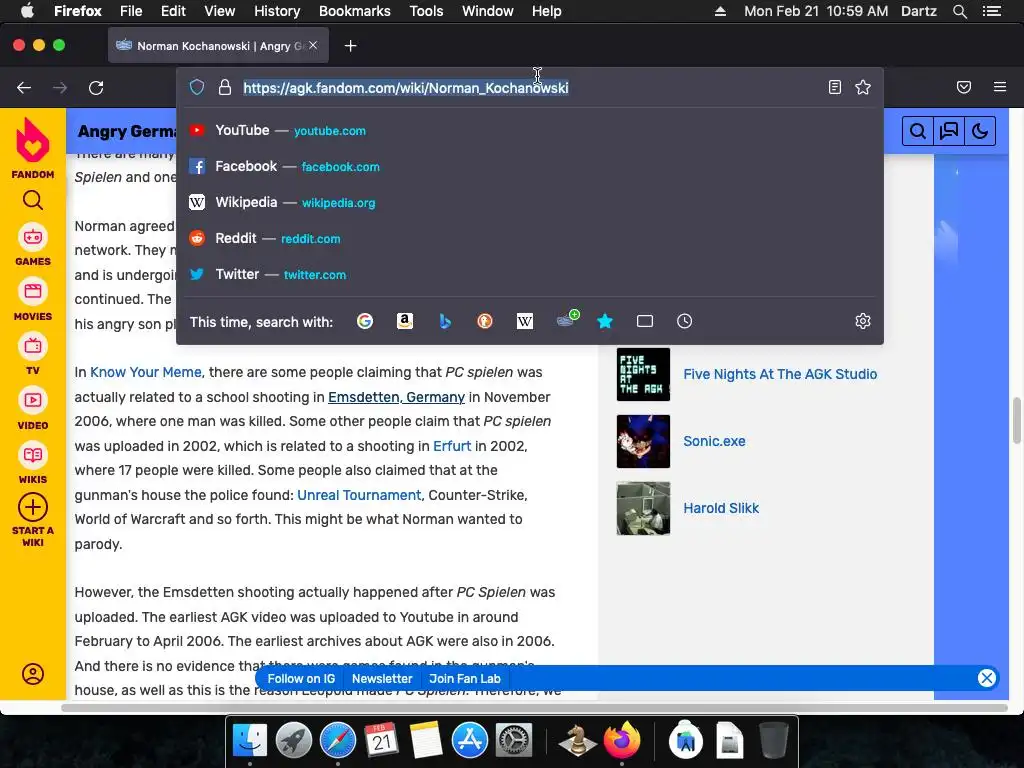This screenshot has height=768, width=1024.
Task: Open the Wikis section in Fandom sidebar
Action: pos(33,463)
